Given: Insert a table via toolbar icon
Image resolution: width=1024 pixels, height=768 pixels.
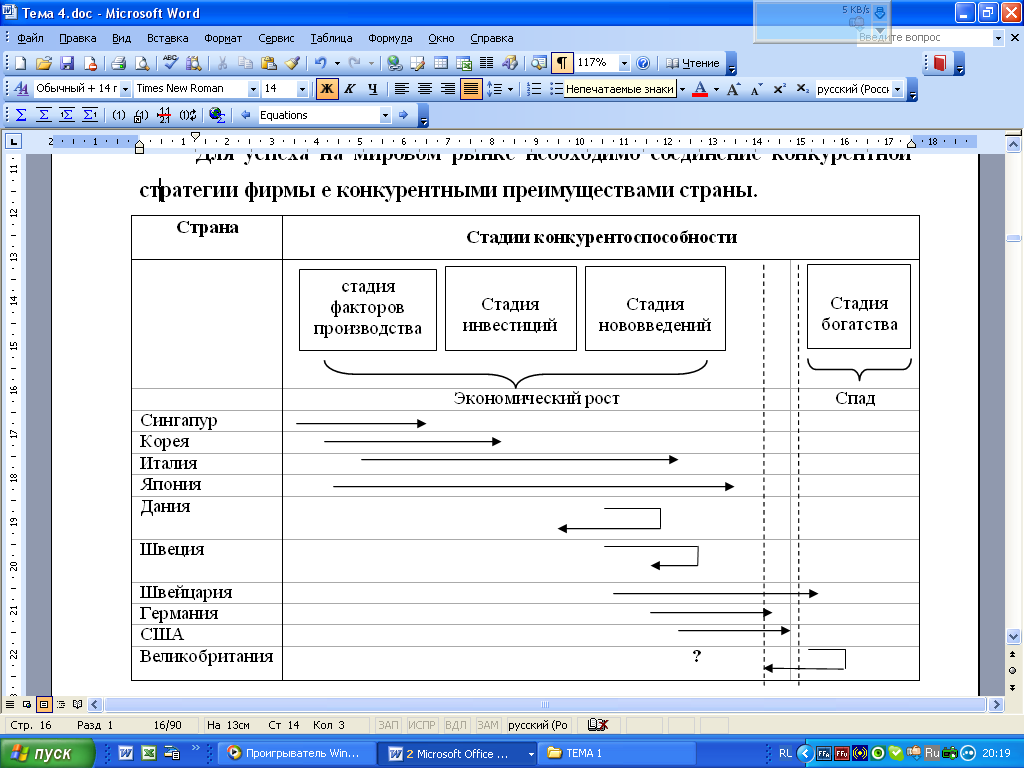Looking at the screenshot, I should (x=441, y=63).
